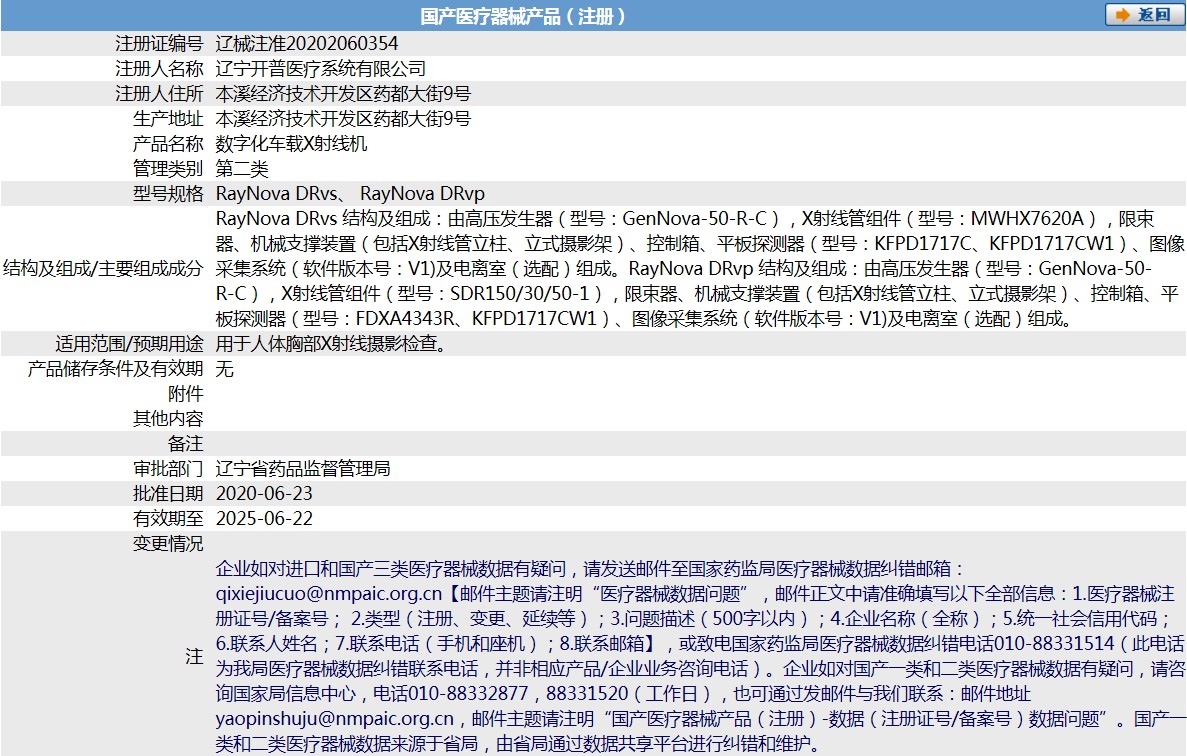
Task: Click the label 有效期至
Action: (168, 518)
